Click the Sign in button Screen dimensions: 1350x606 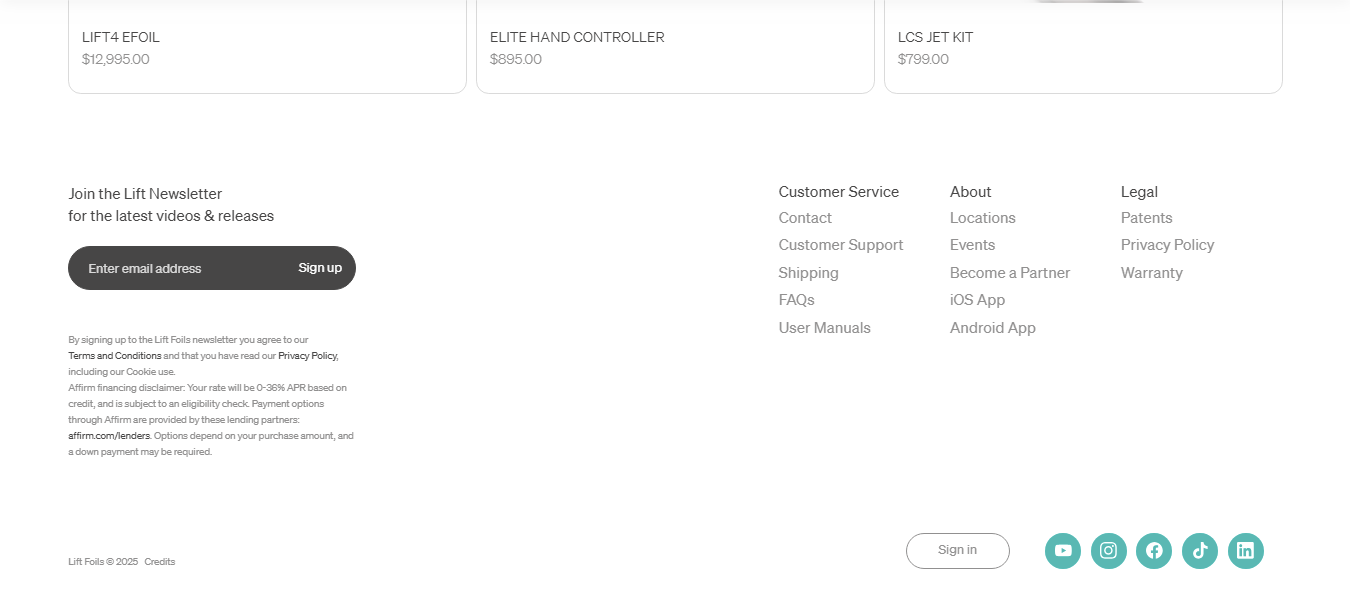pyautogui.click(x=958, y=551)
